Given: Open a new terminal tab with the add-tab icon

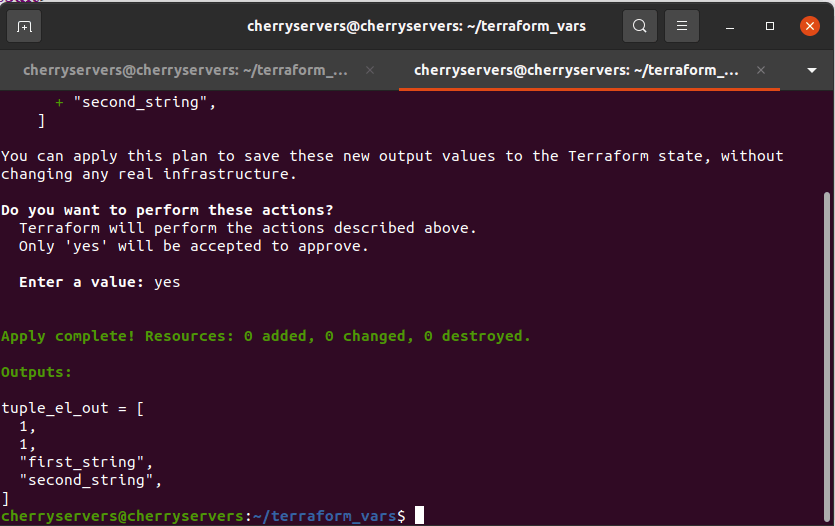Looking at the screenshot, I should point(25,26).
